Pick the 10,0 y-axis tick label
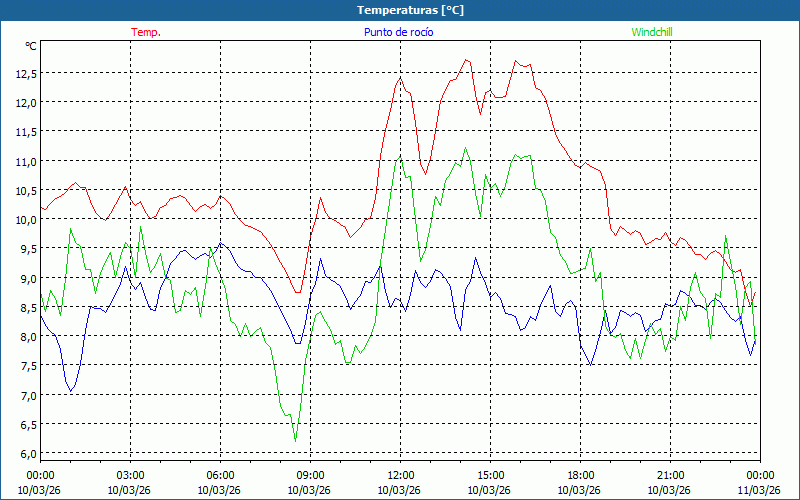This screenshot has height=500, width=800. [25, 219]
